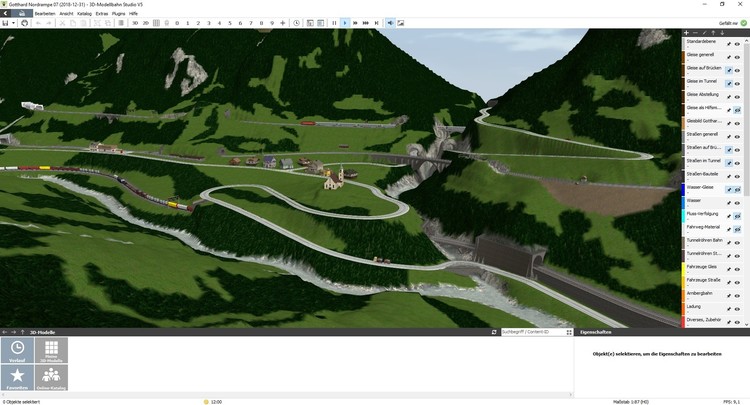
Task: Toggle lock pin on Gleise im Tunnel layer
Action: pos(729,84)
